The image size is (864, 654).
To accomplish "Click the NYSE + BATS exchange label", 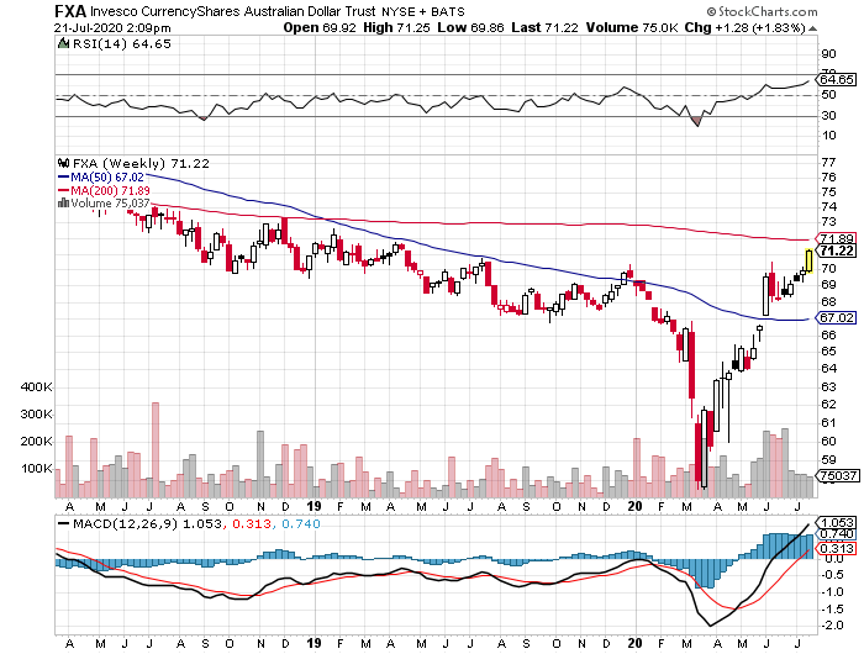I will click(423, 12).
